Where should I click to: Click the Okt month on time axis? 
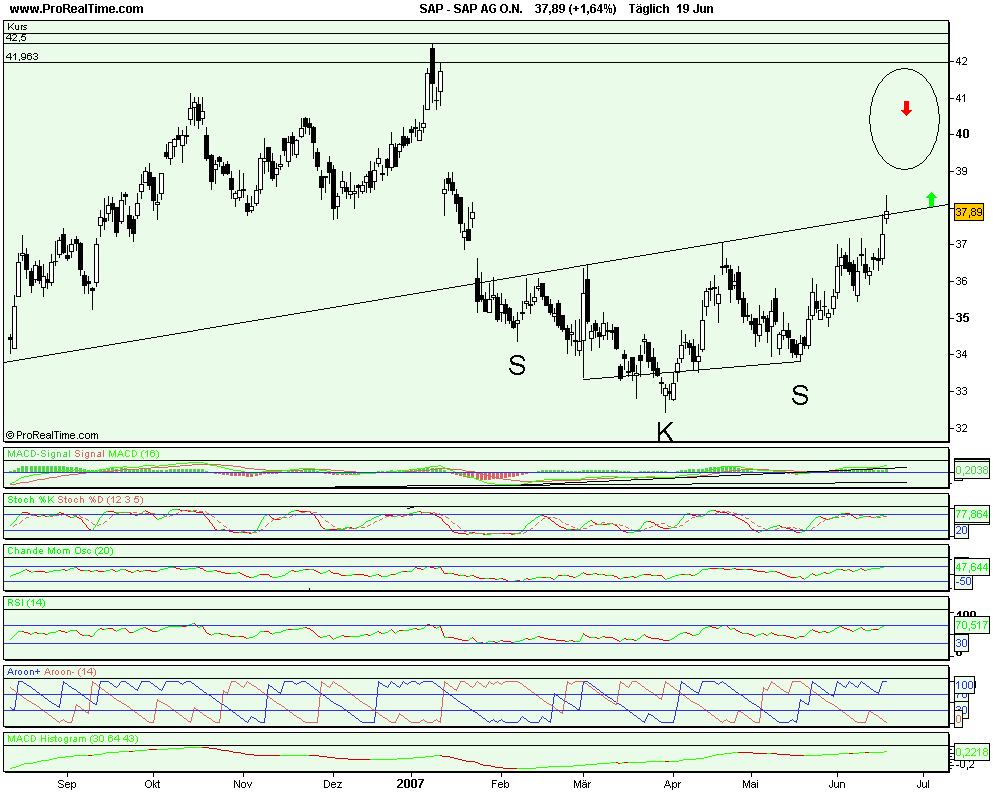(x=152, y=784)
